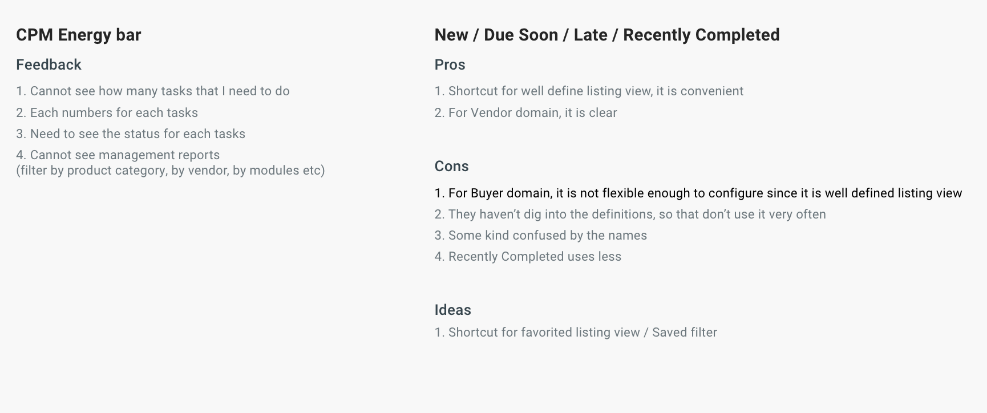Viewport: 987px width, 413px height.
Task: Click 'They haven't dig into the definitions' line
Action: click(x=630, y=215)
